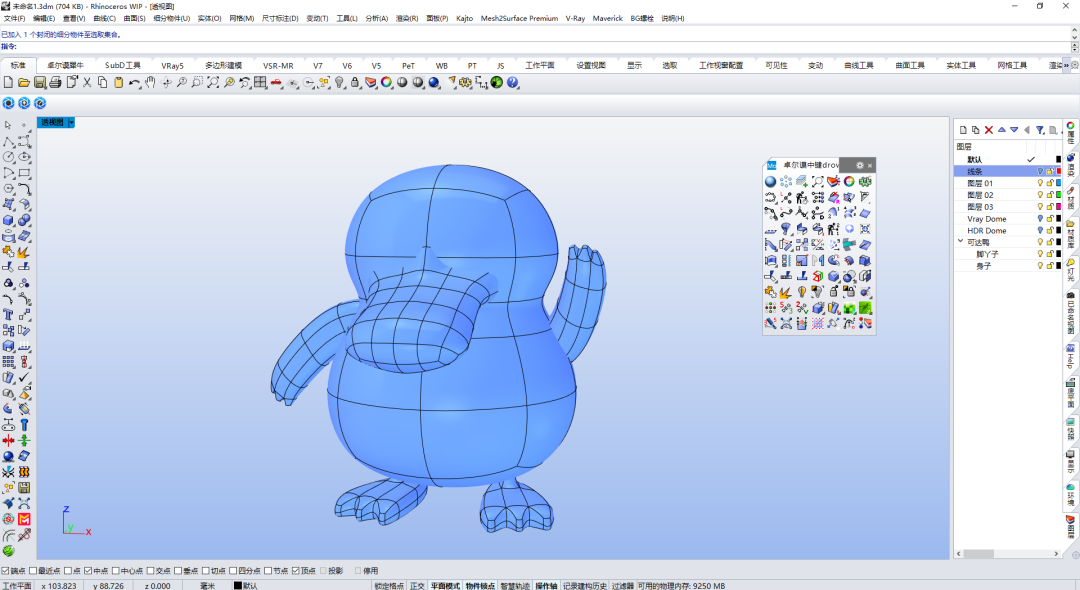Open a file using the folder icon
The image size is (1080, 590).
click(23, 83)
